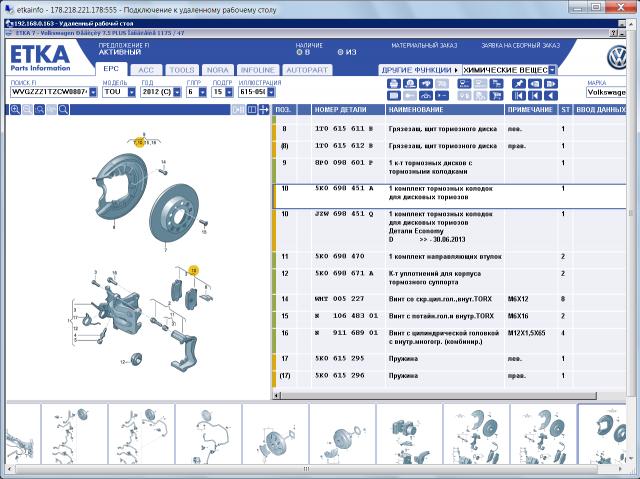Open the ПОДГР dropdown showing 15
This screenshot has height=479, width=640.
pyautogui.click(x=229, y=92)
